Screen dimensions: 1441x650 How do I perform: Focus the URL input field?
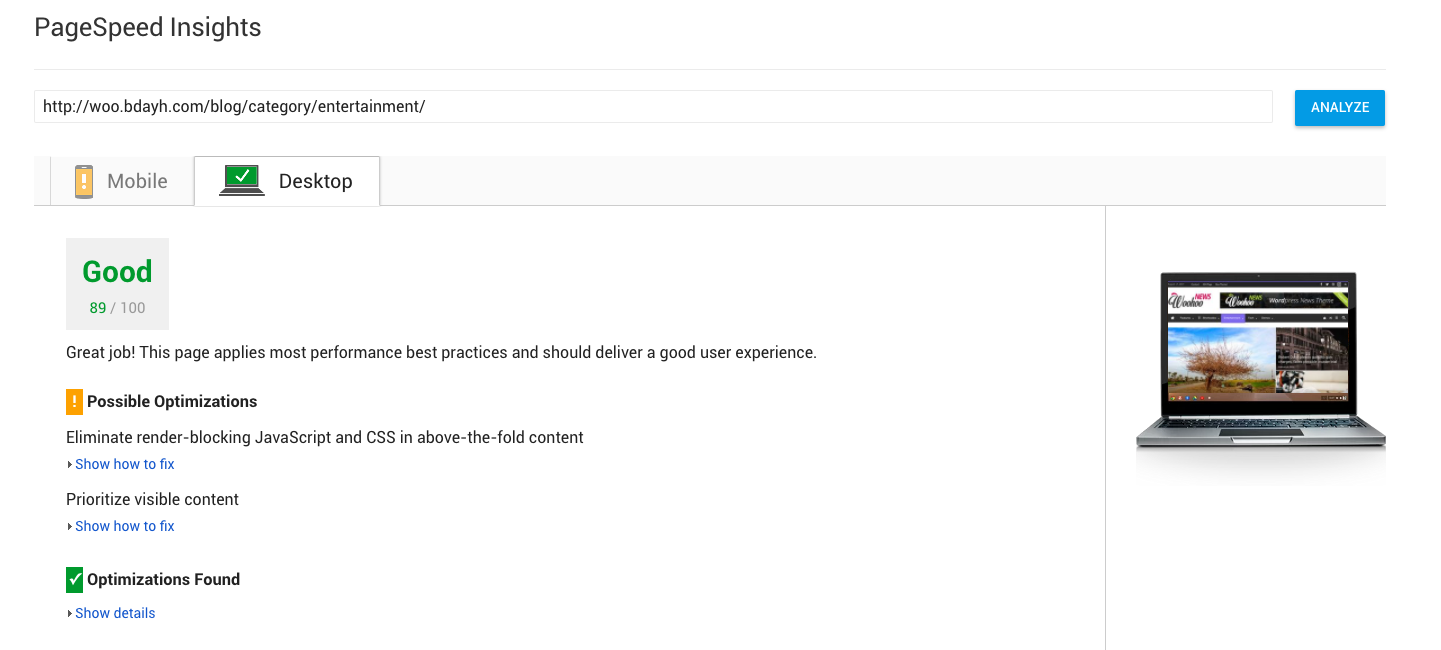(x=652, y=106)
